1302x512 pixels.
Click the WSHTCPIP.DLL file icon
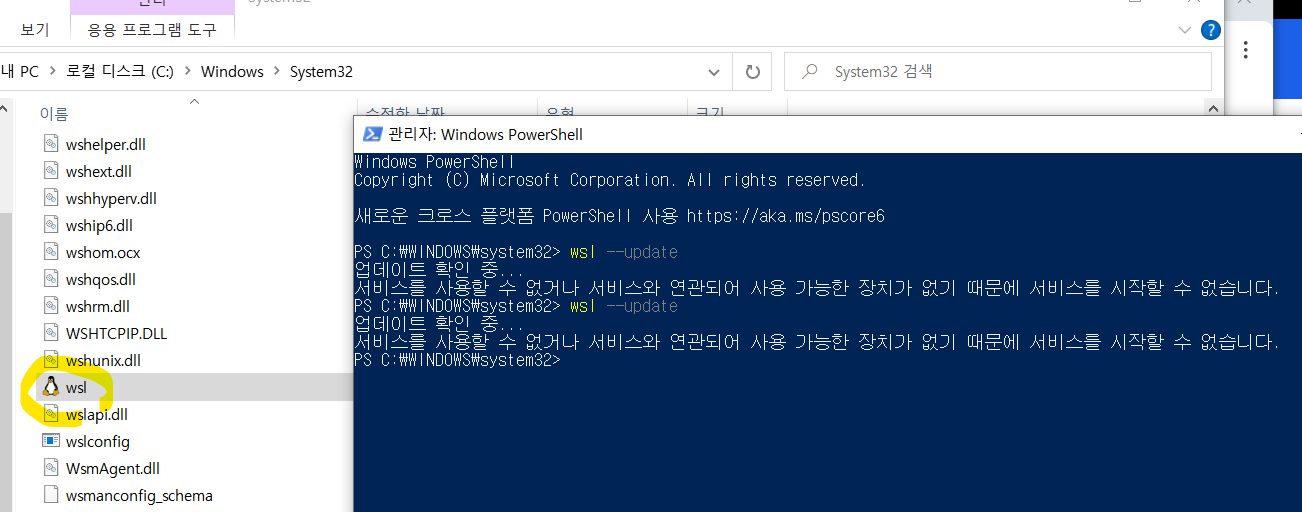[51, 333]
